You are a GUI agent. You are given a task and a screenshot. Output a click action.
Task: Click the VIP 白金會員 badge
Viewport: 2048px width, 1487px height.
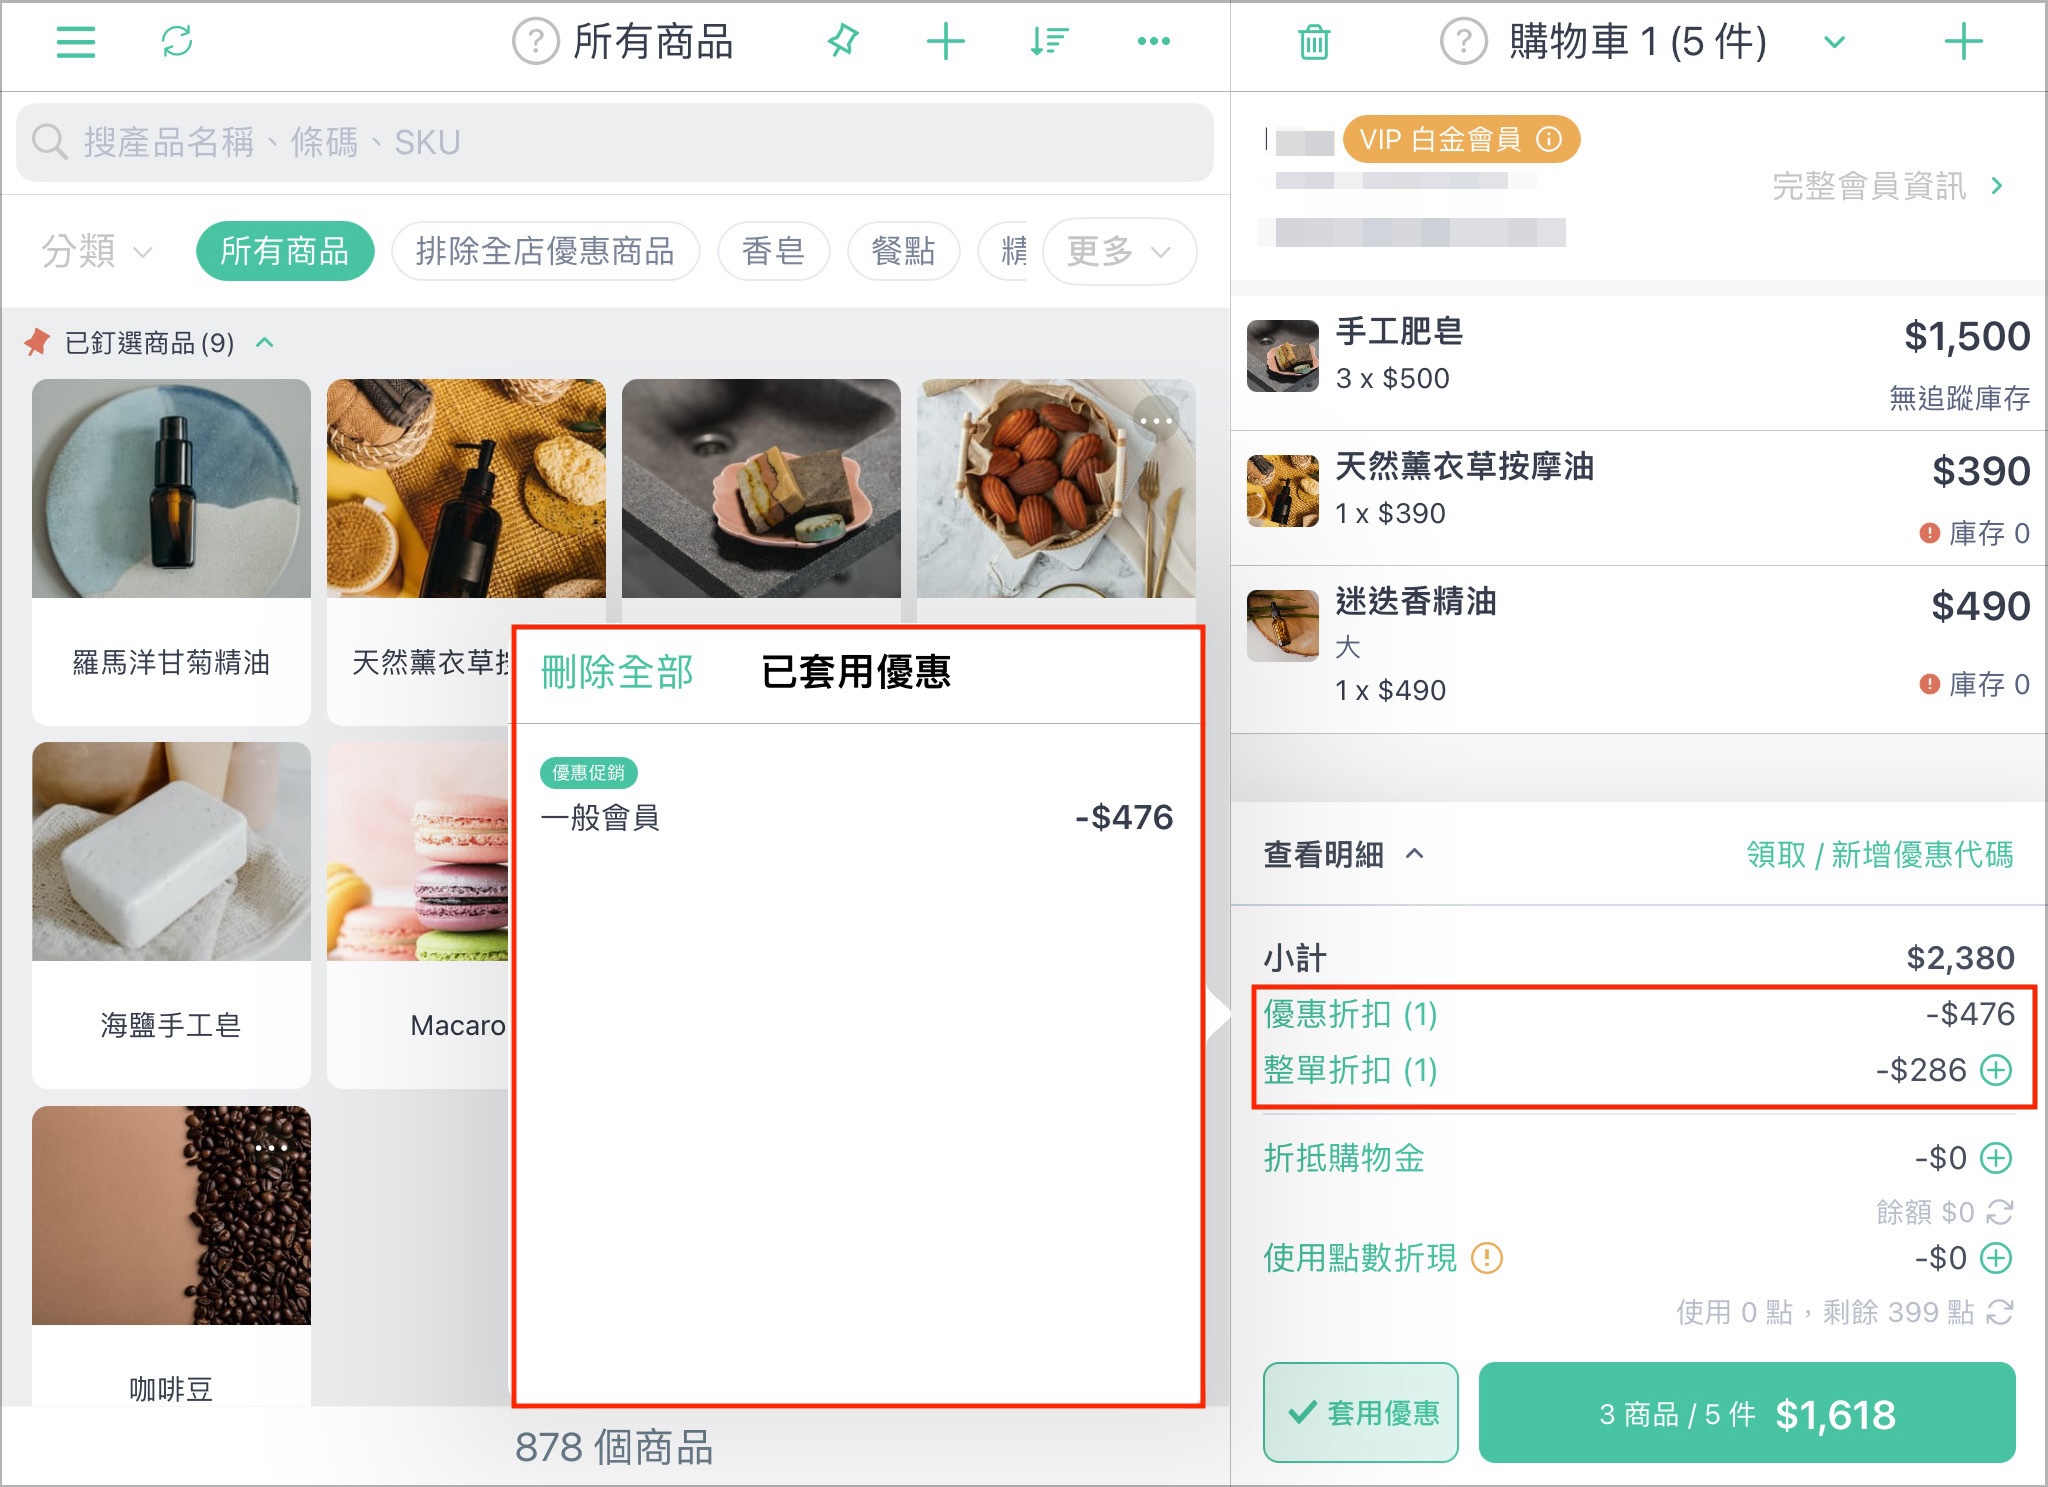pyautogui.click(x=1461, y=139)
